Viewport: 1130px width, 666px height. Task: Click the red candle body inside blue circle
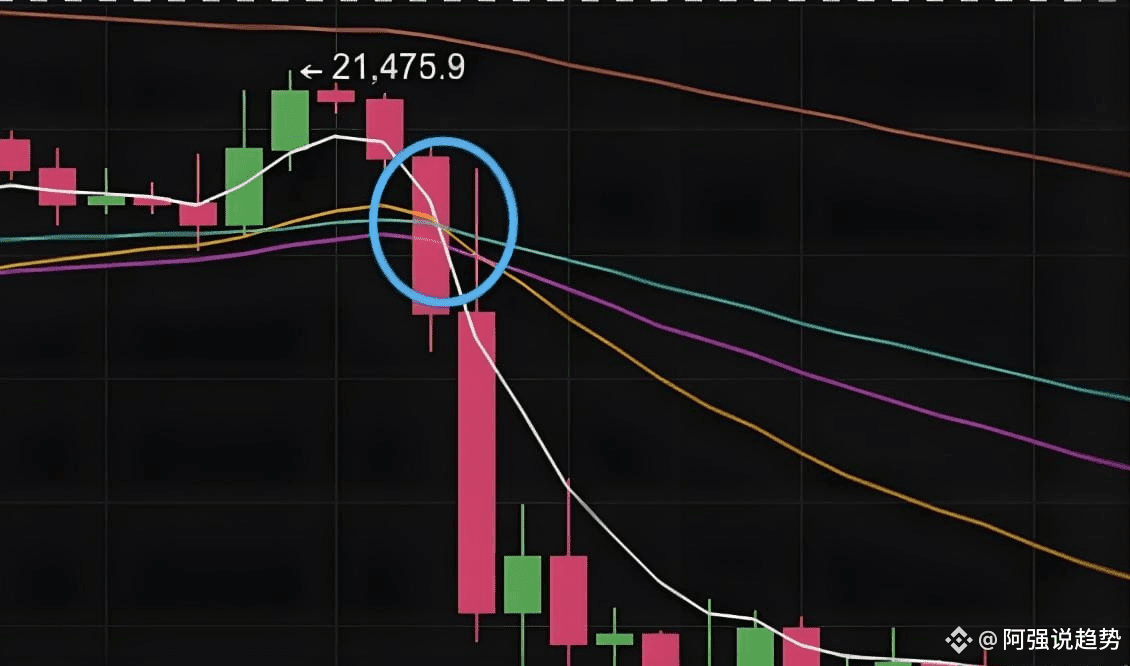[x=430, y=235]
